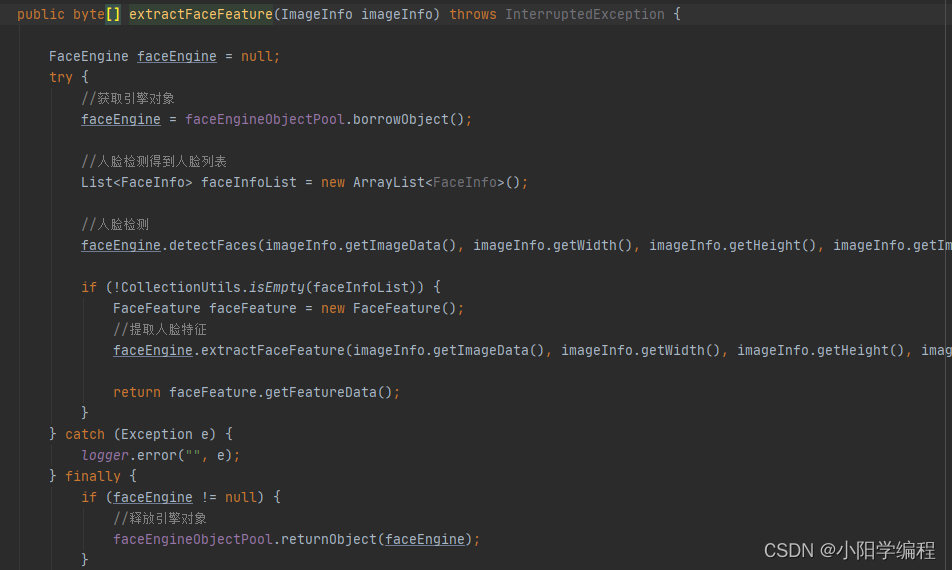Click the InterruptedException in throws clause
Image resolution: width=952 pixels, height=570 pixels.
coord(585,14)
